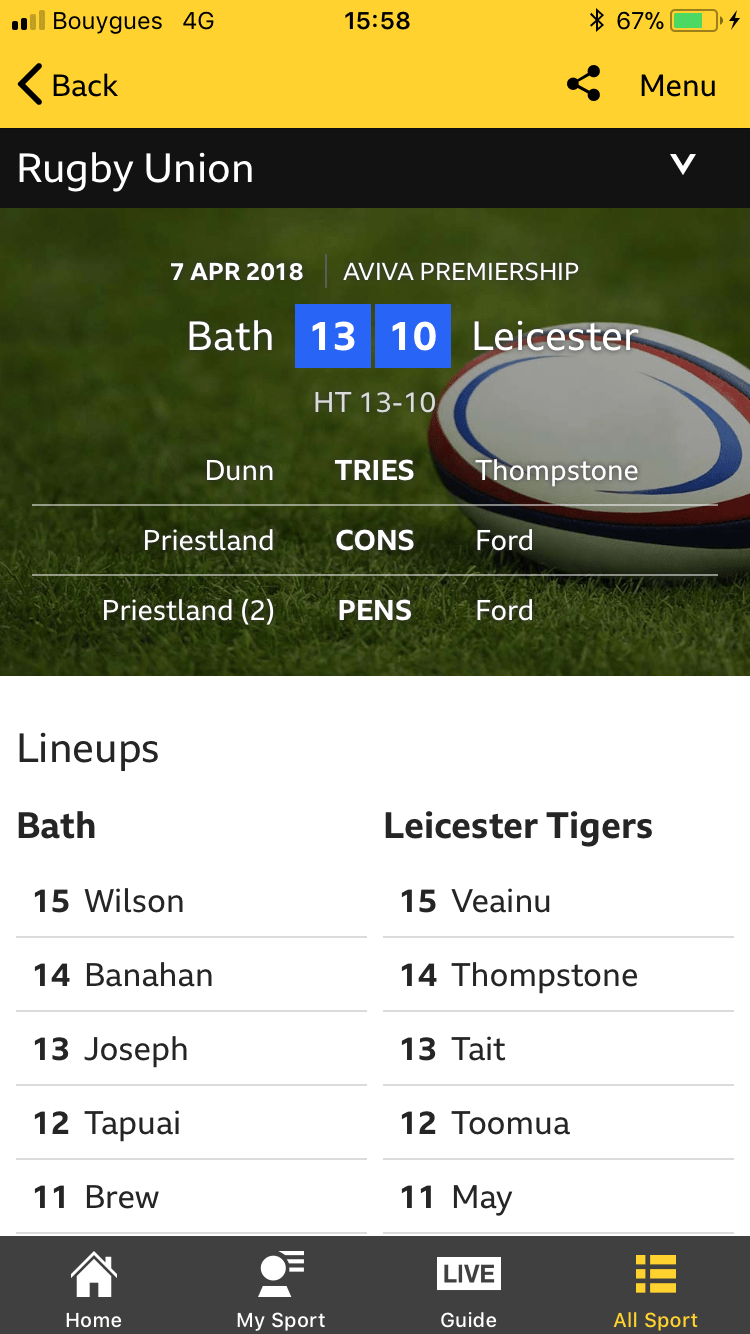Tap the share icon in header
750x1334 pixels.
point(584,85)
